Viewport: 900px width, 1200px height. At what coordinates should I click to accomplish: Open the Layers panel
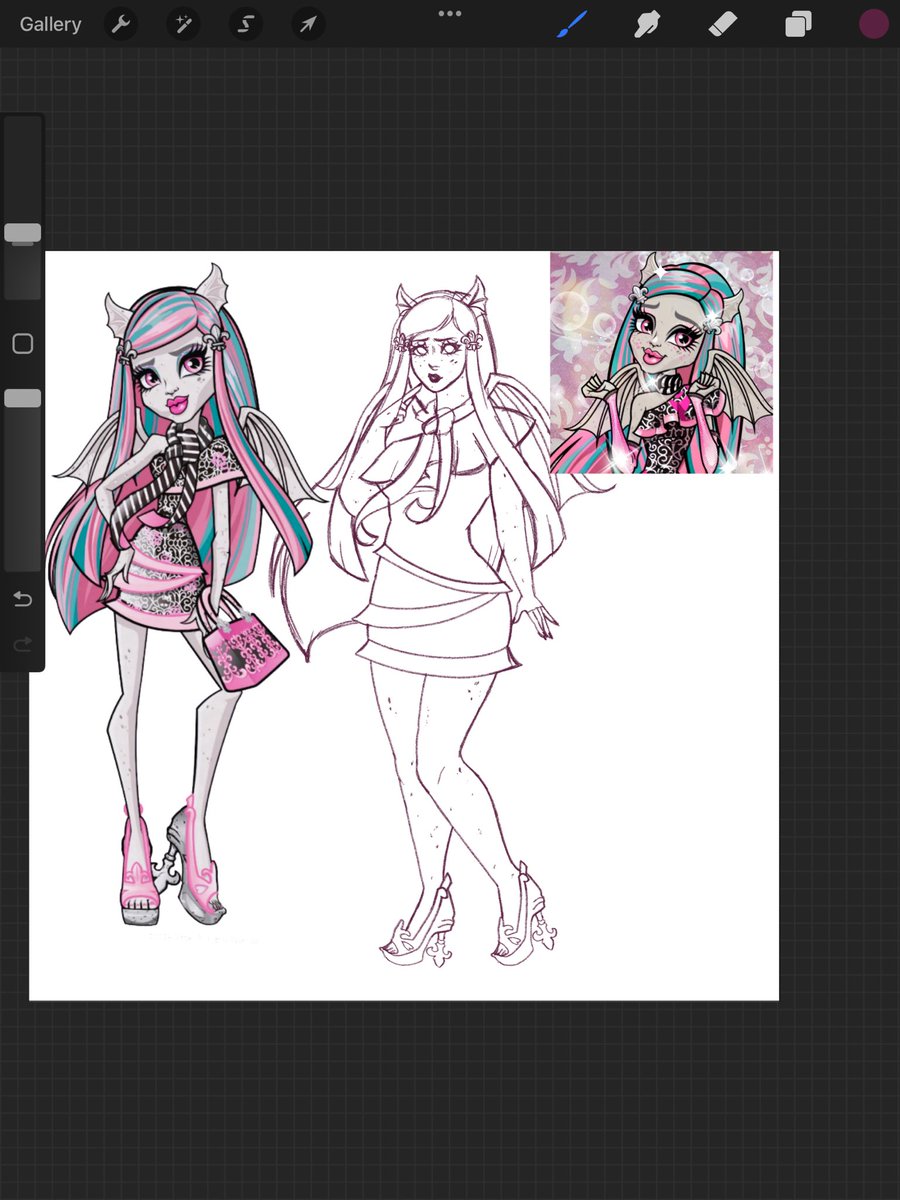click(798, 25)
